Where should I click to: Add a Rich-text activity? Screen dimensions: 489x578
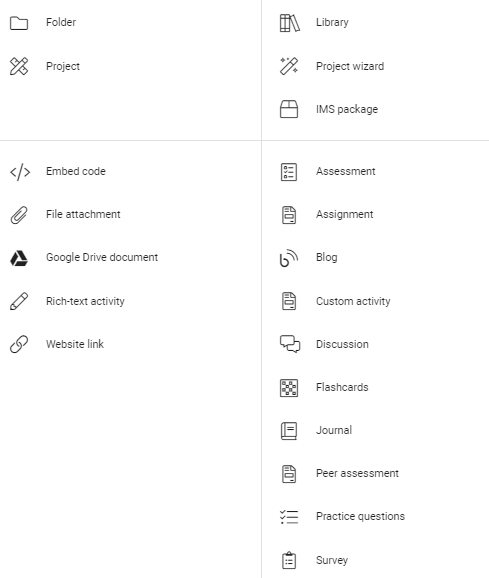(x=85, y=301)
